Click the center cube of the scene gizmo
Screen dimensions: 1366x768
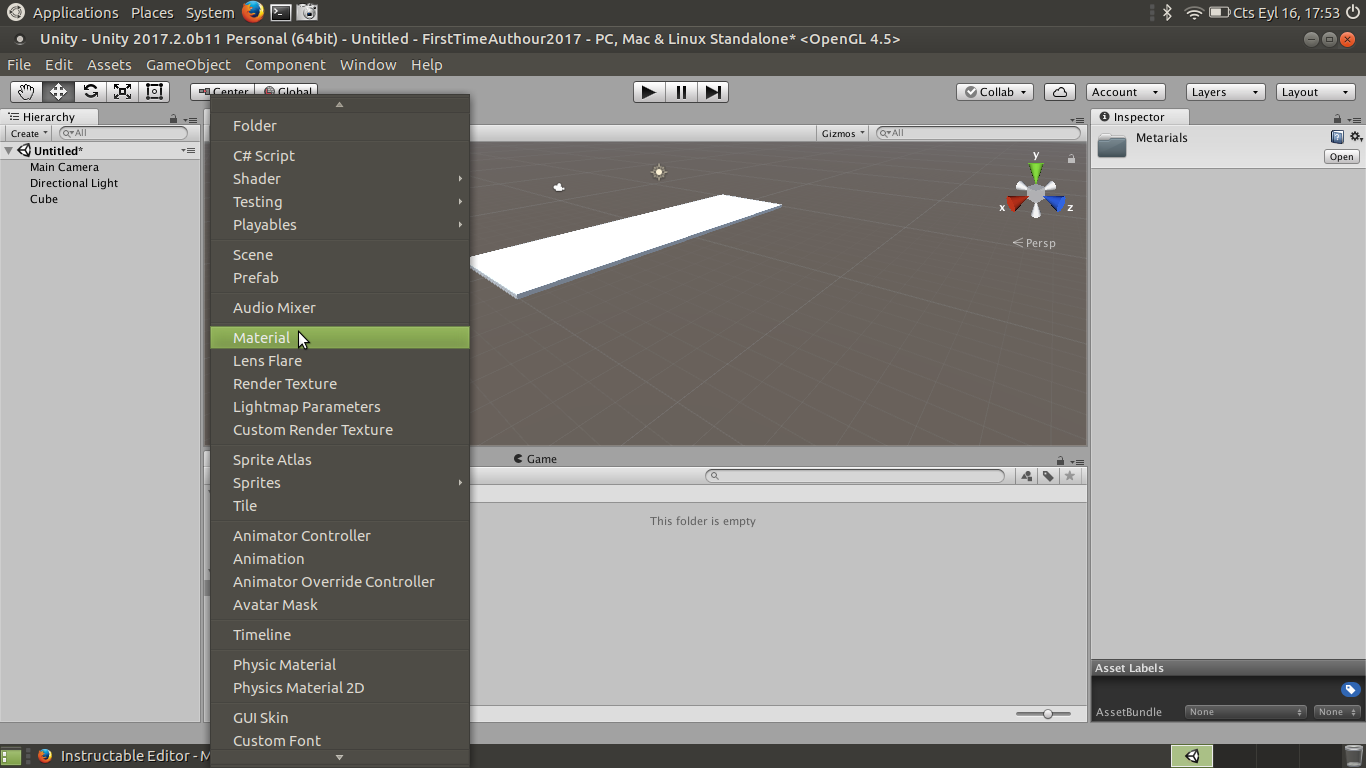[1036, 192]
